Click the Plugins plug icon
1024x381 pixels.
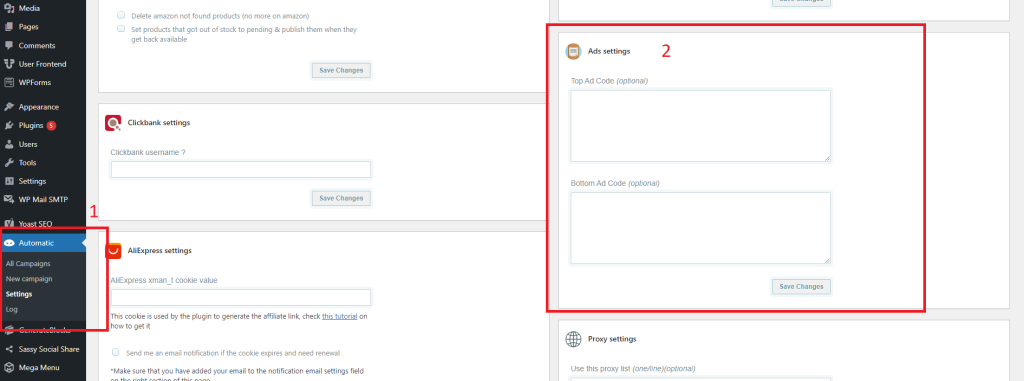pyautogui.click(x=9, y=125)
